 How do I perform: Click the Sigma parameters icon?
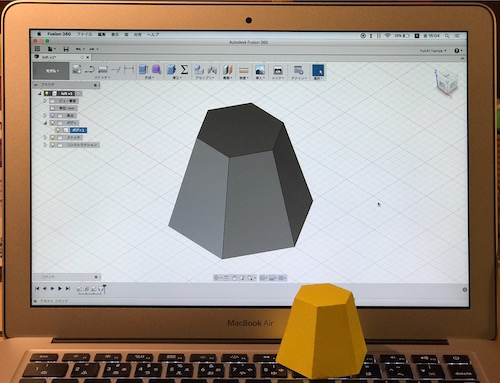click(x=184, y=69)
